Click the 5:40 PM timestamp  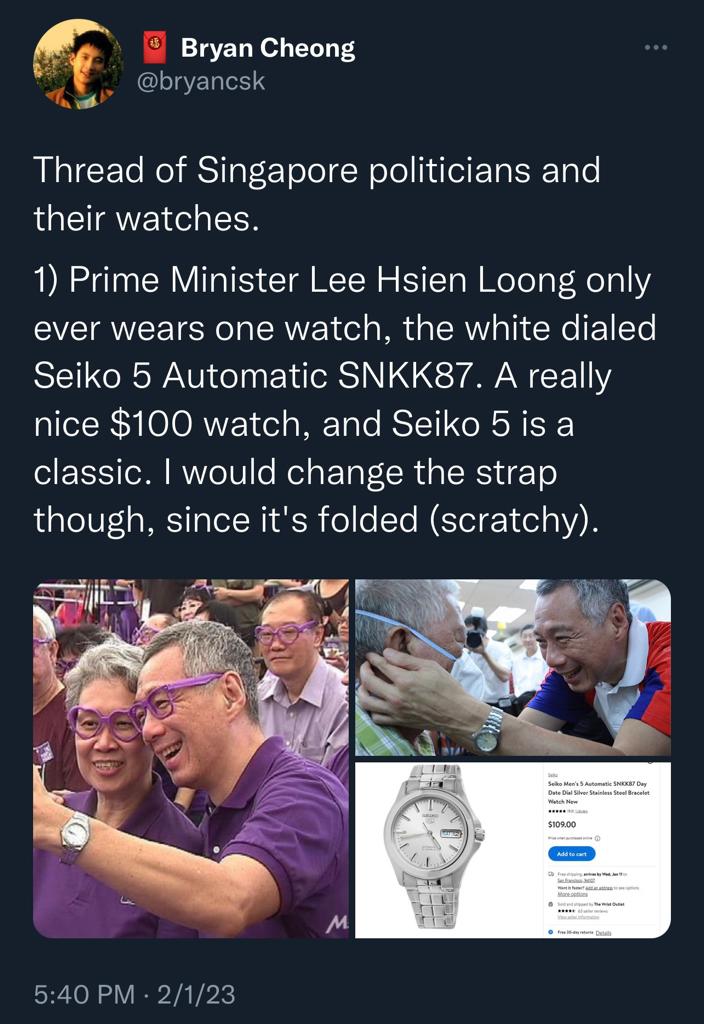[x=84, y=995]
